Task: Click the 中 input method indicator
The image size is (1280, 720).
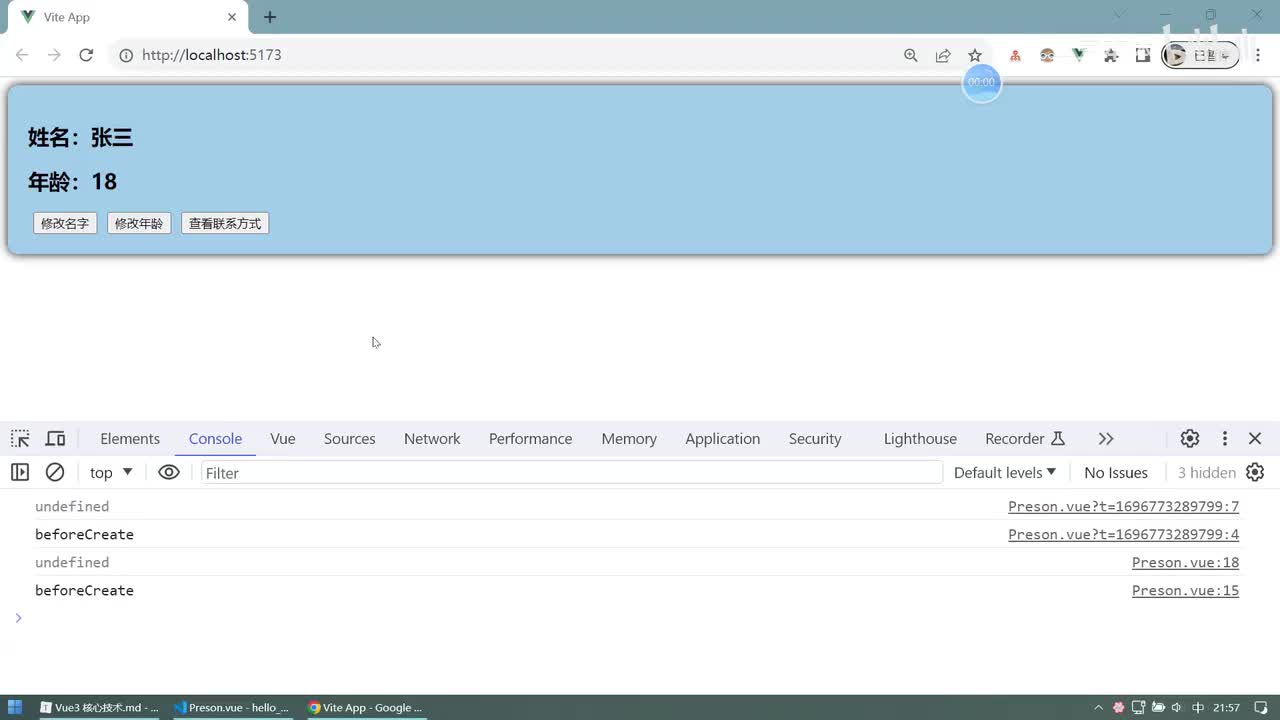Action: tap(1197, 707)
